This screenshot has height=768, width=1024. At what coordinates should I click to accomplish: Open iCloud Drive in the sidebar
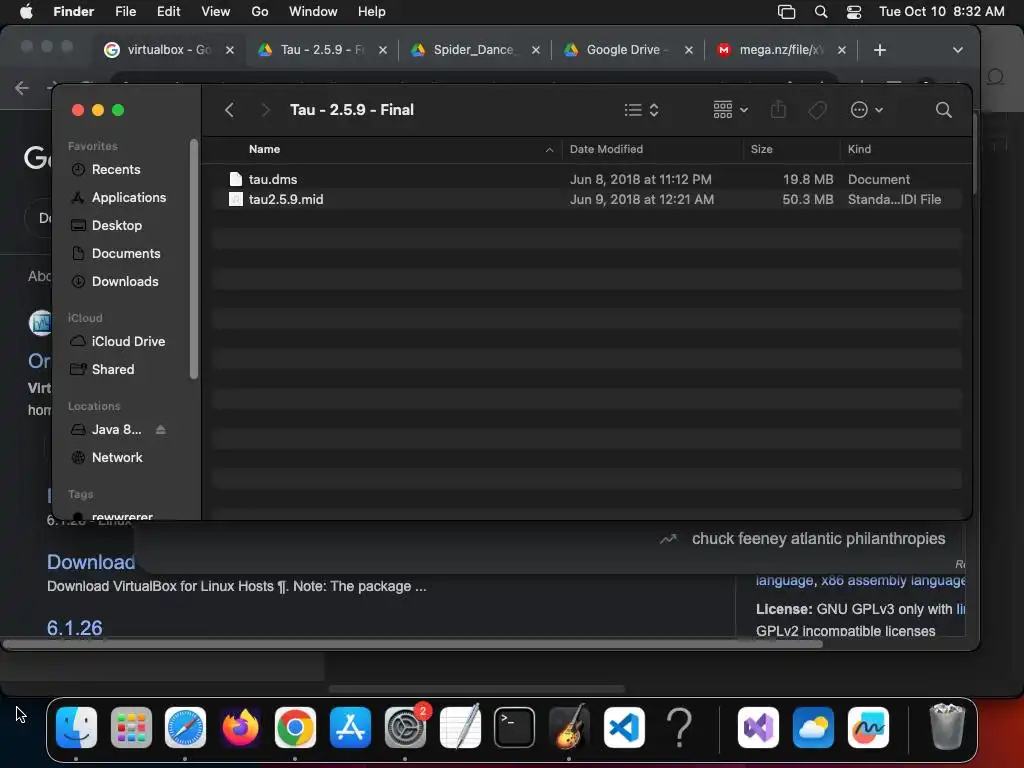pyautogui.click(x=128, y=342)
